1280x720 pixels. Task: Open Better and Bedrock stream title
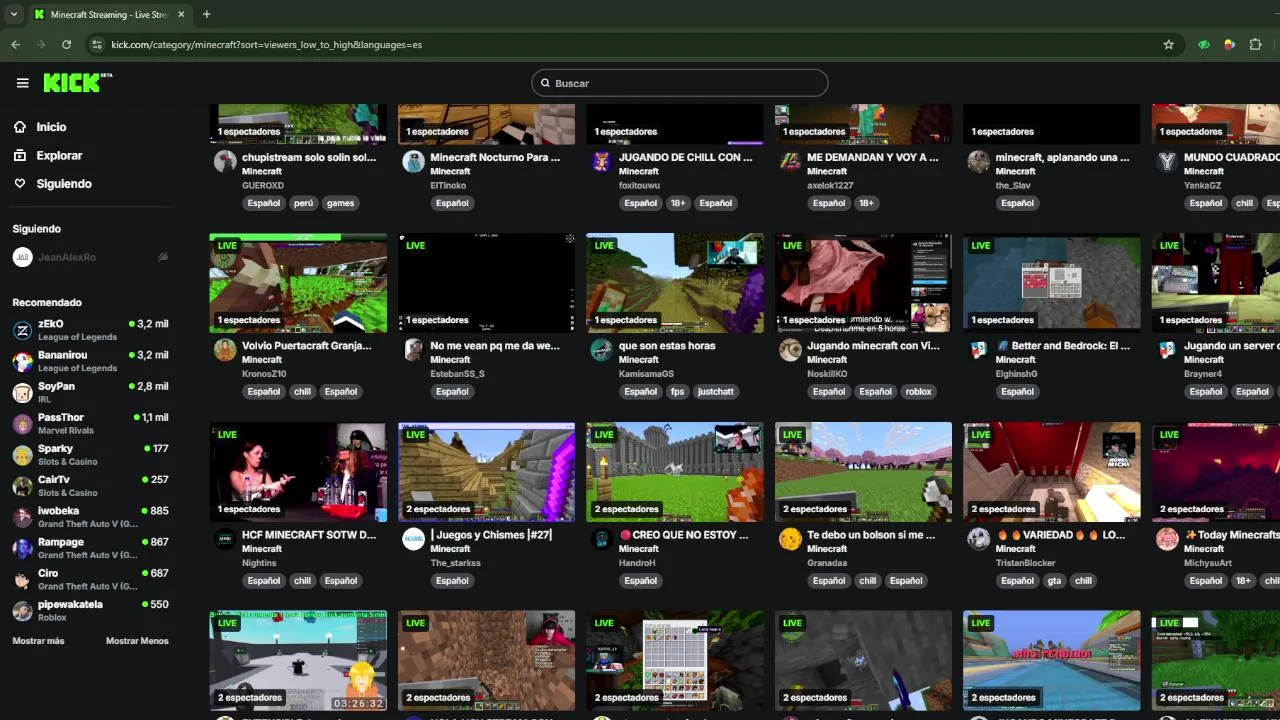pos(1062,346)
